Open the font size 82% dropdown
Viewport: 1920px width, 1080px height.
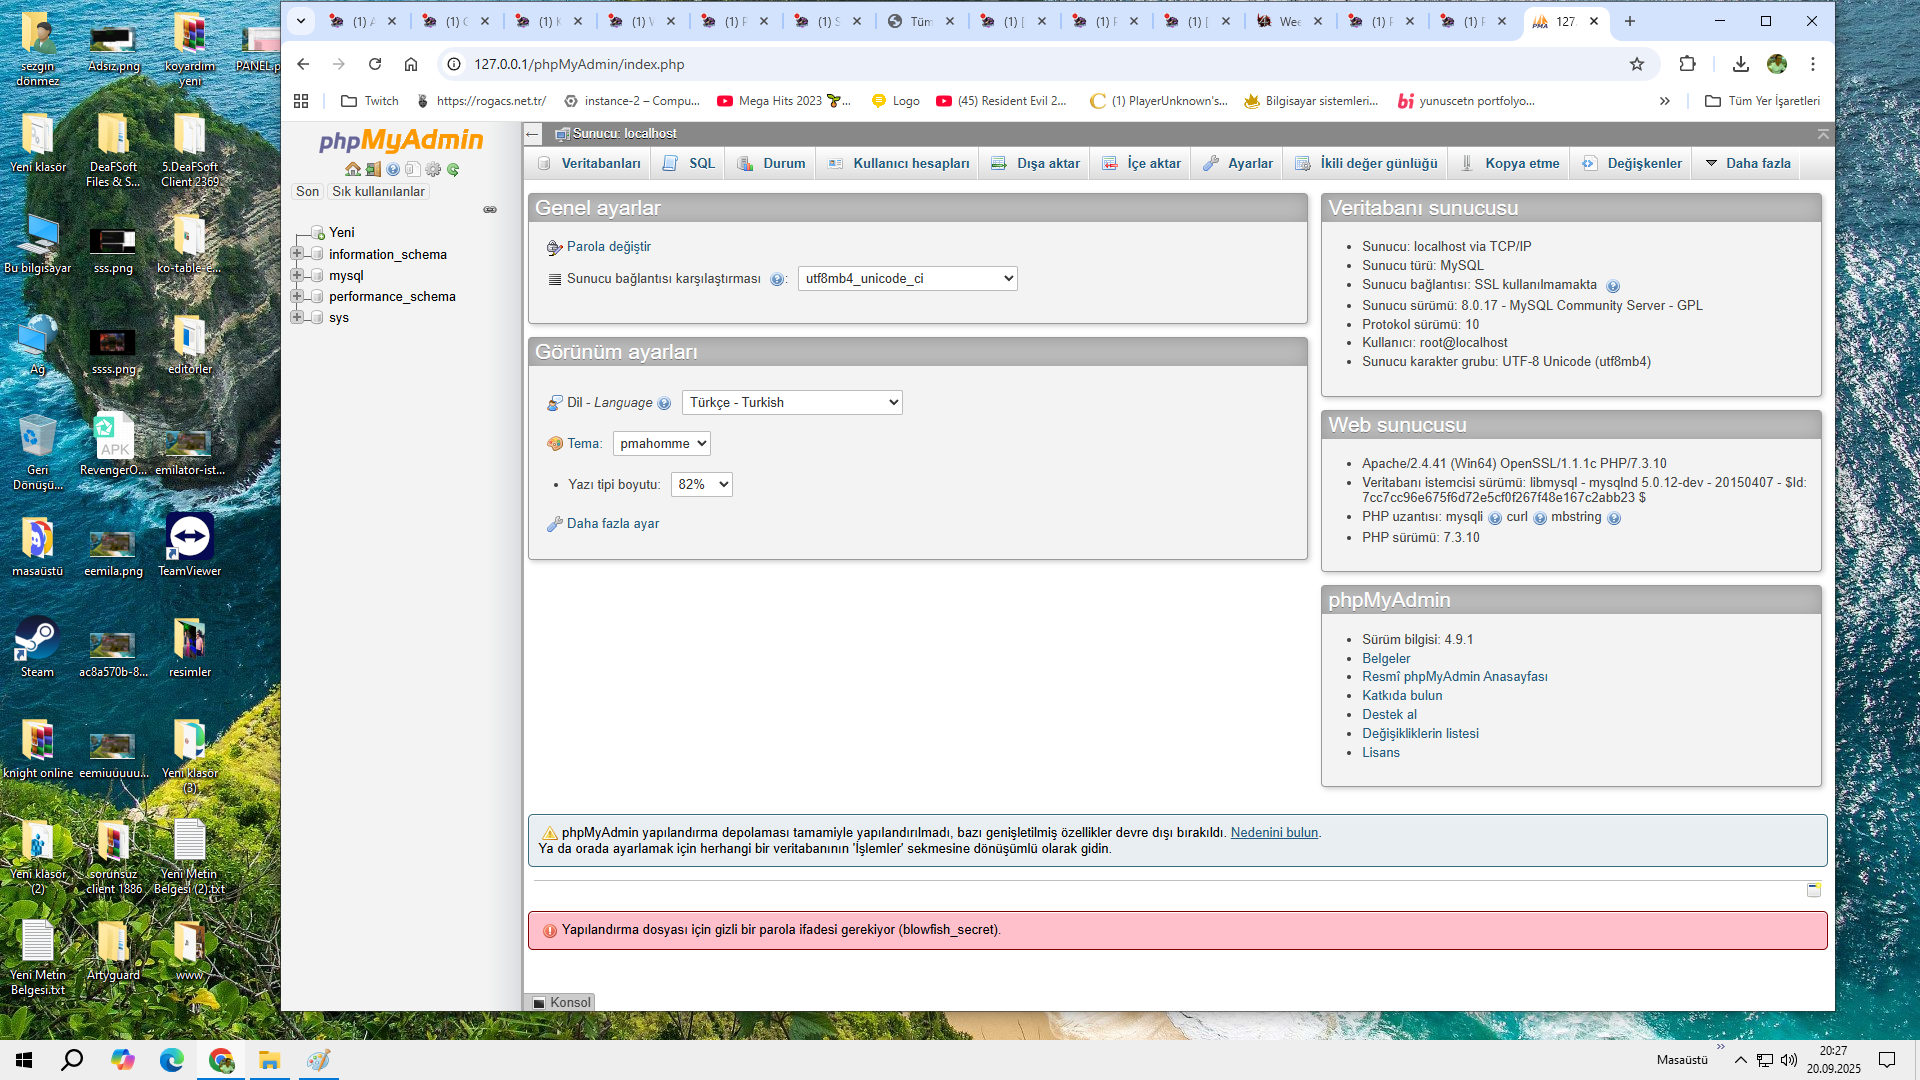coord(702,485)
